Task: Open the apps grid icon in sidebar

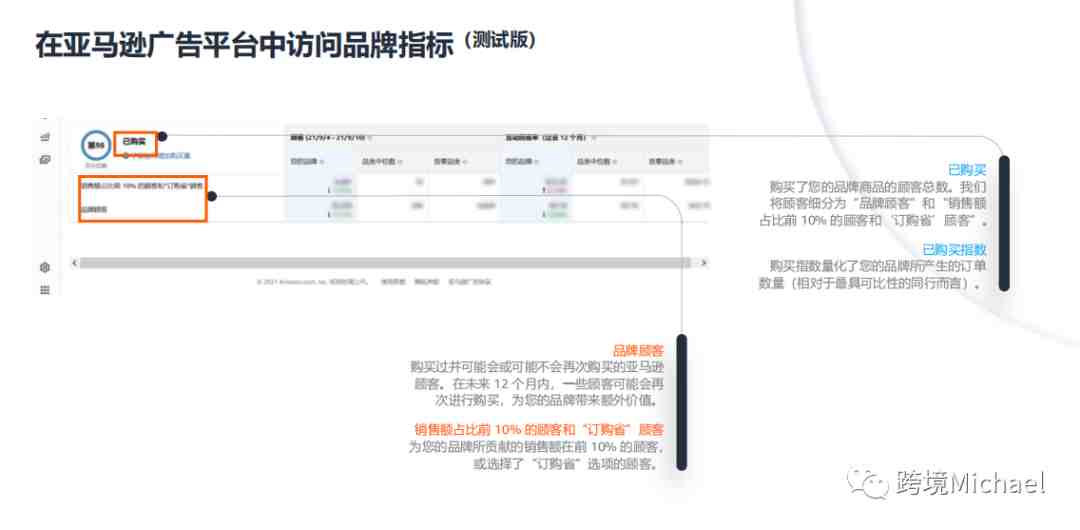Action: tap(45, 290)
